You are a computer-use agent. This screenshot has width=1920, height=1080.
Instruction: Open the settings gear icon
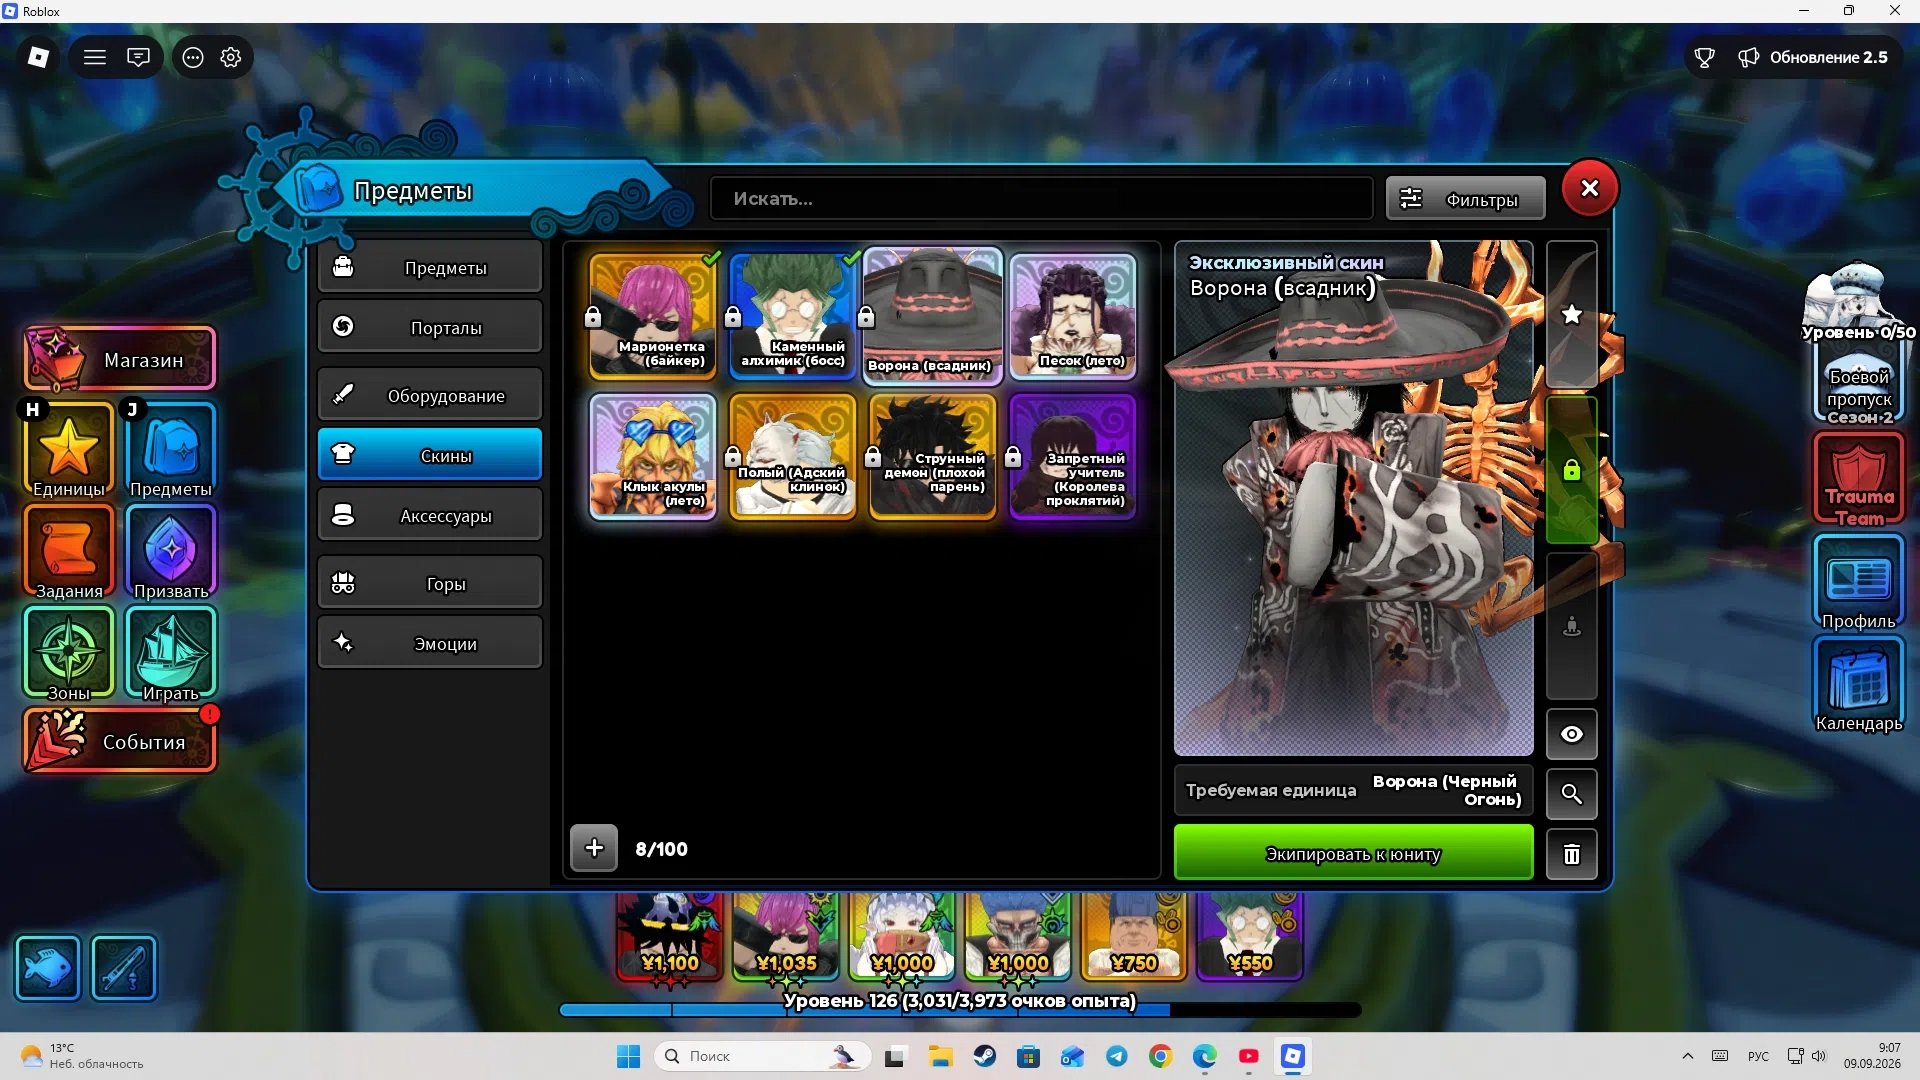[231, 57]
